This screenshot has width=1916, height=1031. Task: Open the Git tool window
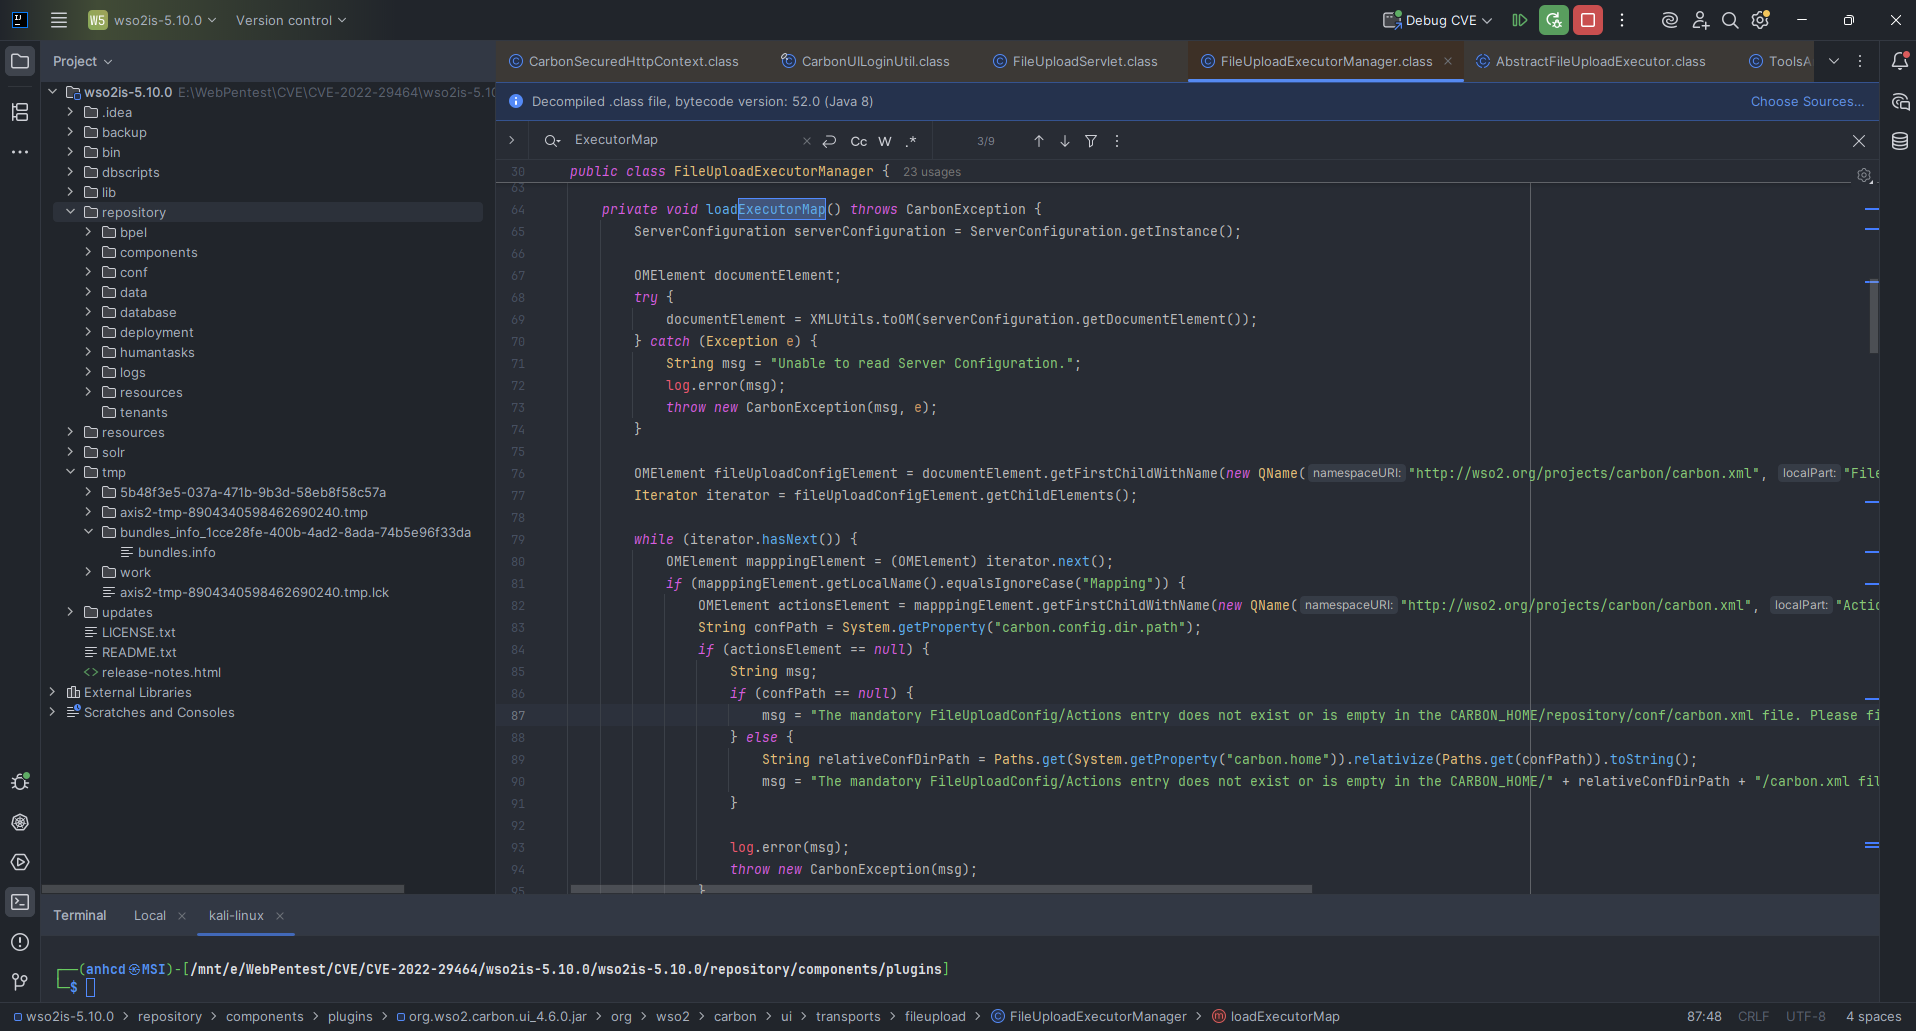click(x=20, y=982)
